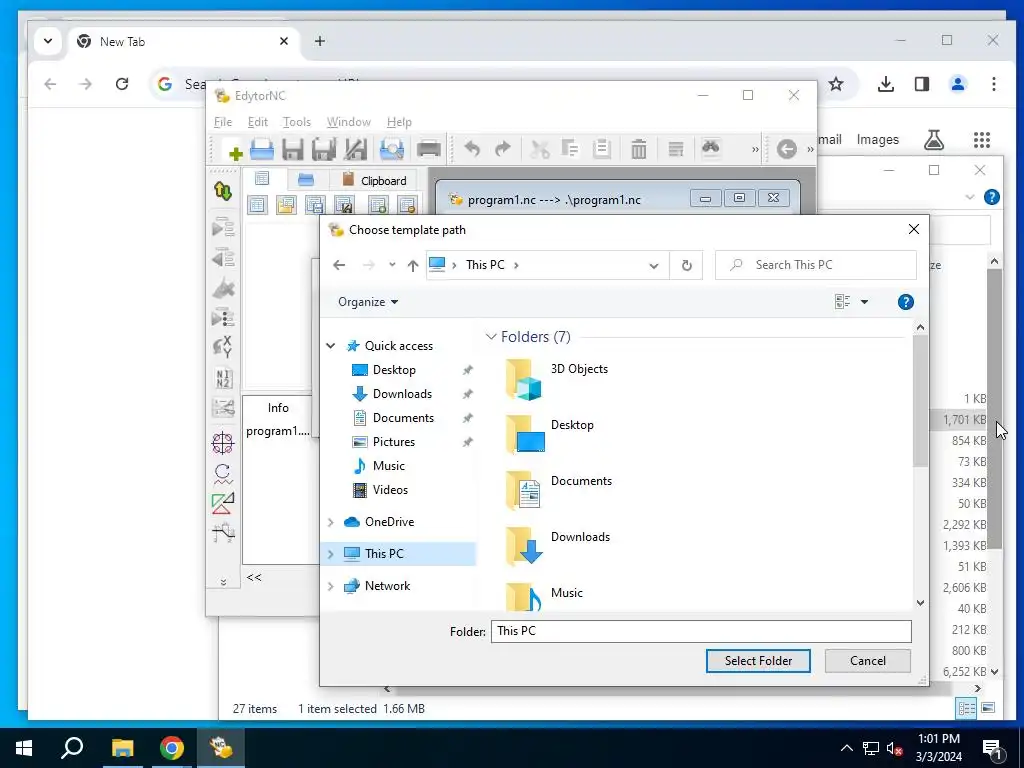Image resolution: width=1024 pixels, height=768 pixels.
Task: Click the Find binoculars icon in EdytorNC
Action: (711, 148)
